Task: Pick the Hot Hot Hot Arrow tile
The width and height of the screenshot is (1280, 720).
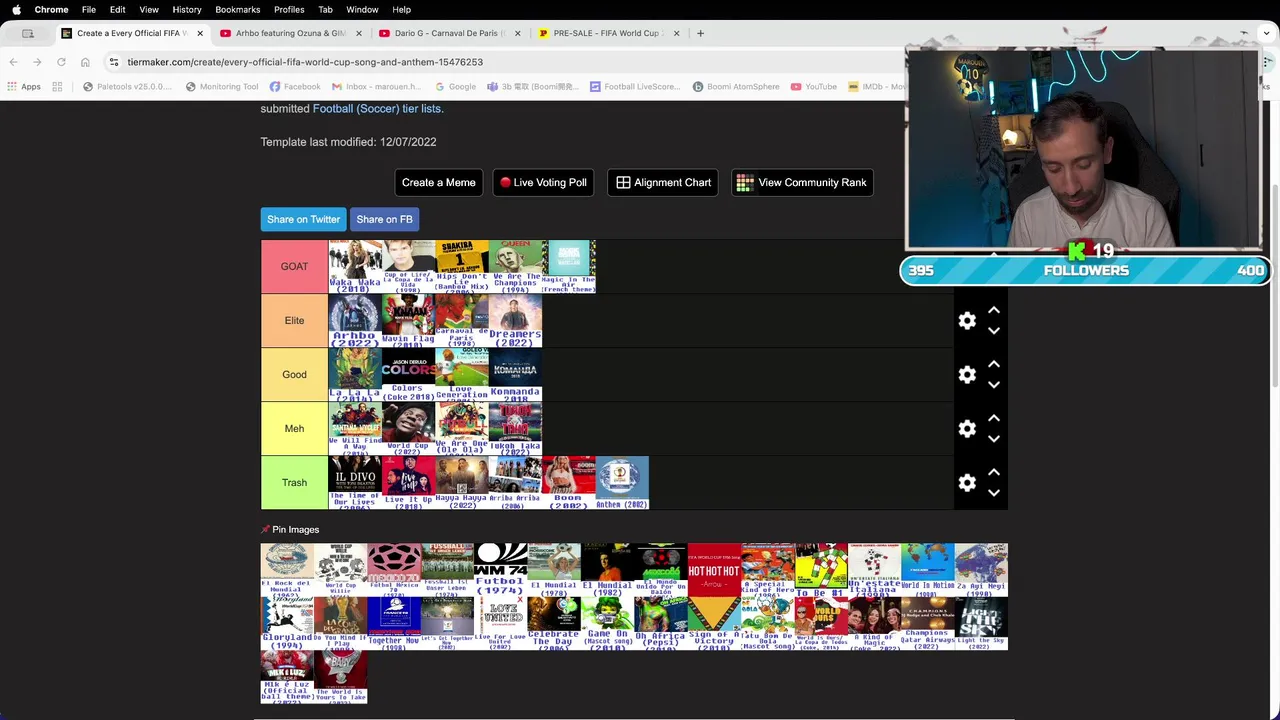Action: pos(714,570)
